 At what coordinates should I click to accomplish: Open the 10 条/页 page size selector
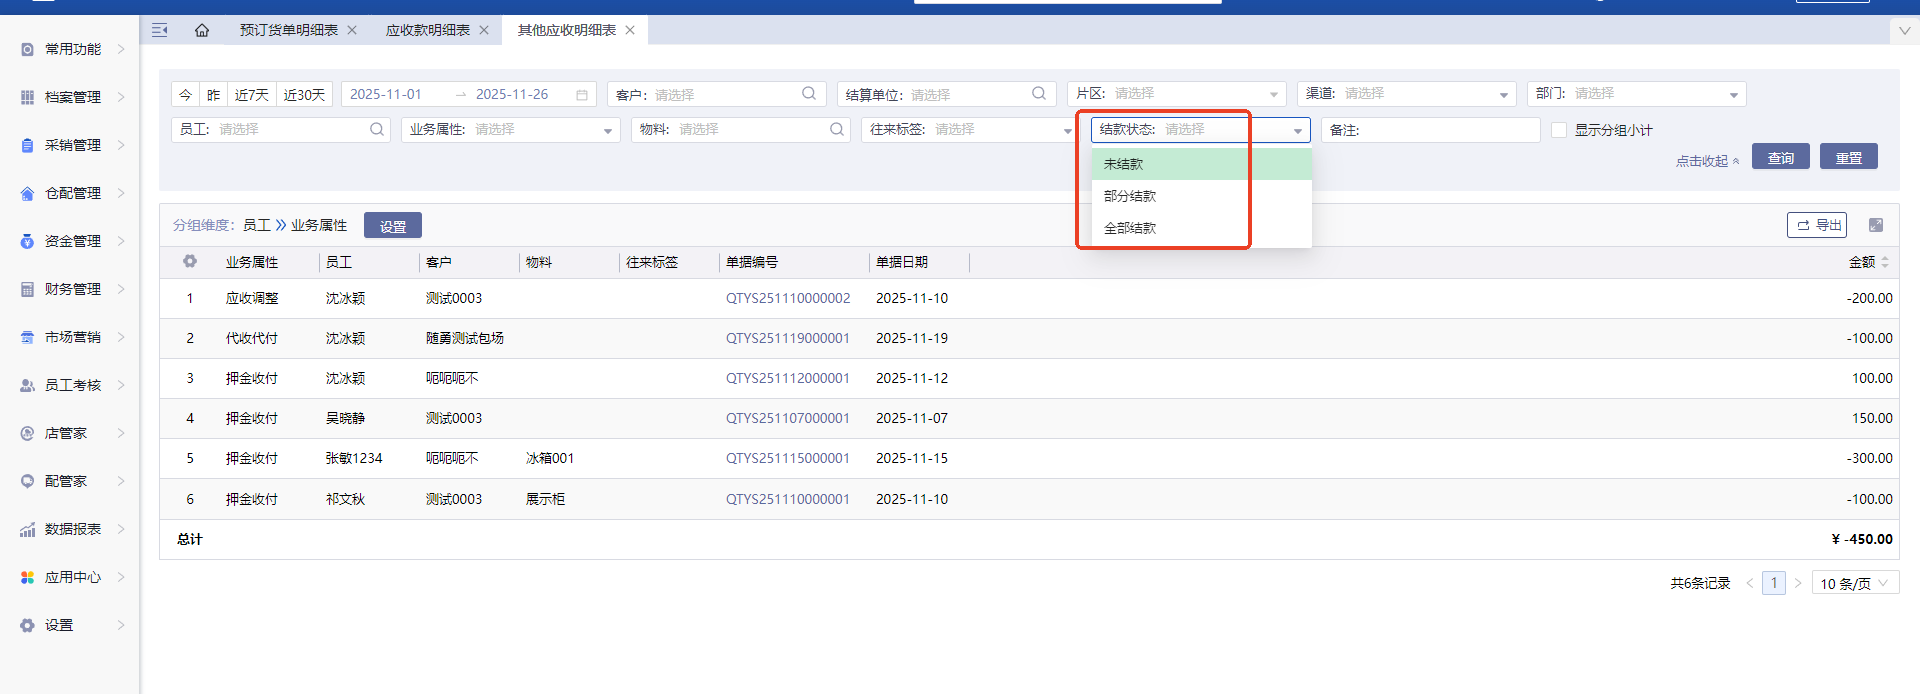point(1854,583)
